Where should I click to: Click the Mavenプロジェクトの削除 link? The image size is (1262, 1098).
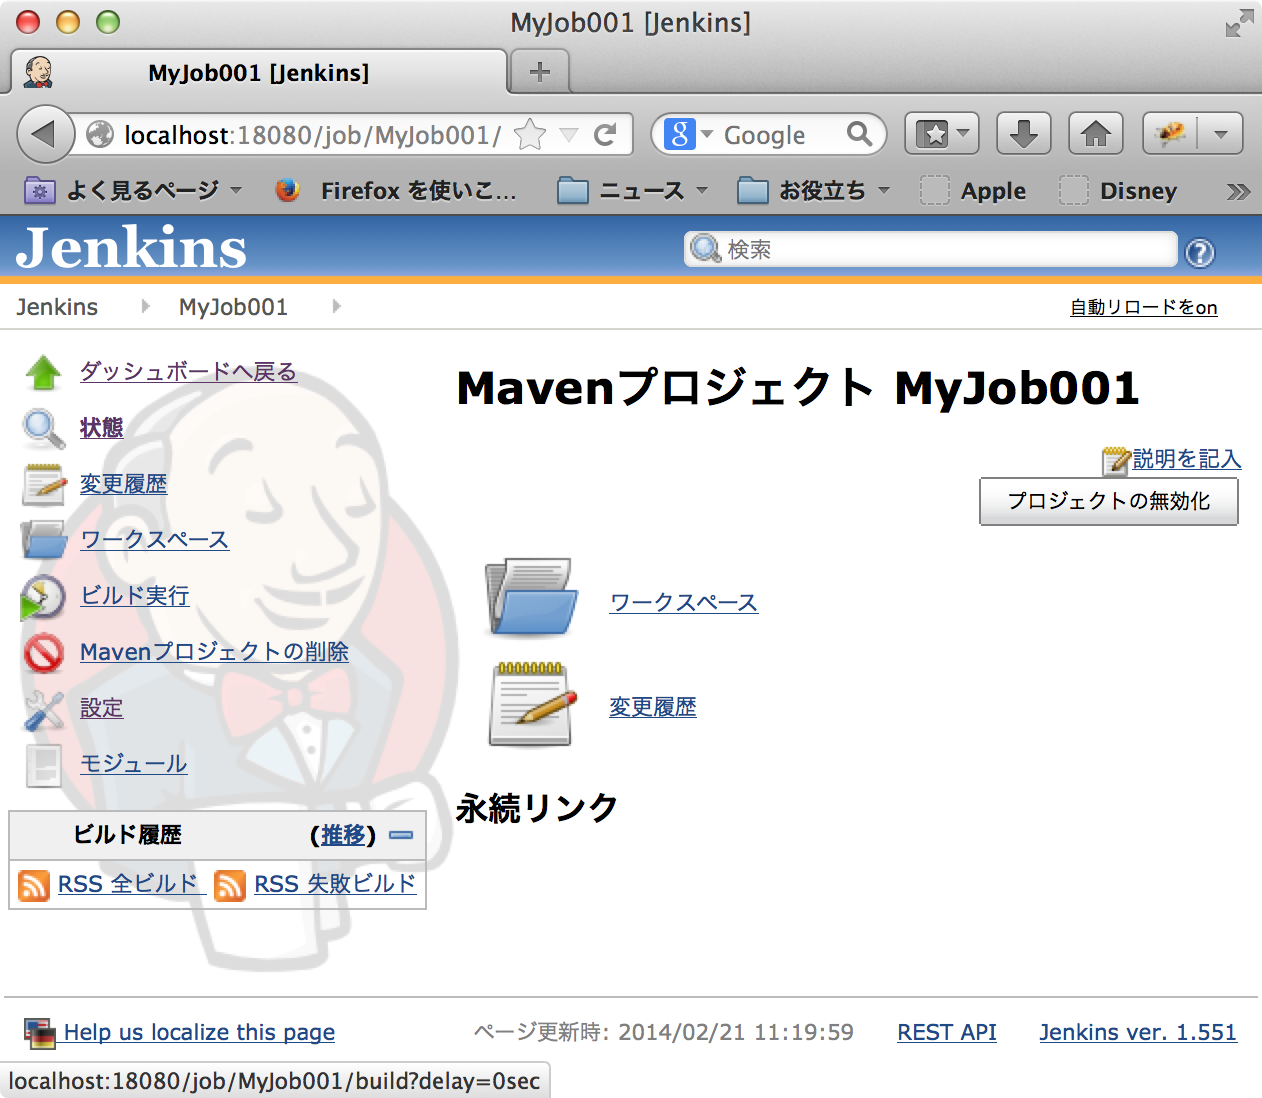pos(214,652)
